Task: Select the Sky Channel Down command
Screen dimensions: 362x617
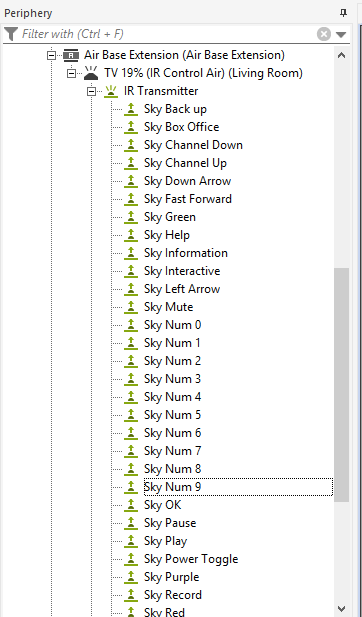Action: tap(193, 145)
